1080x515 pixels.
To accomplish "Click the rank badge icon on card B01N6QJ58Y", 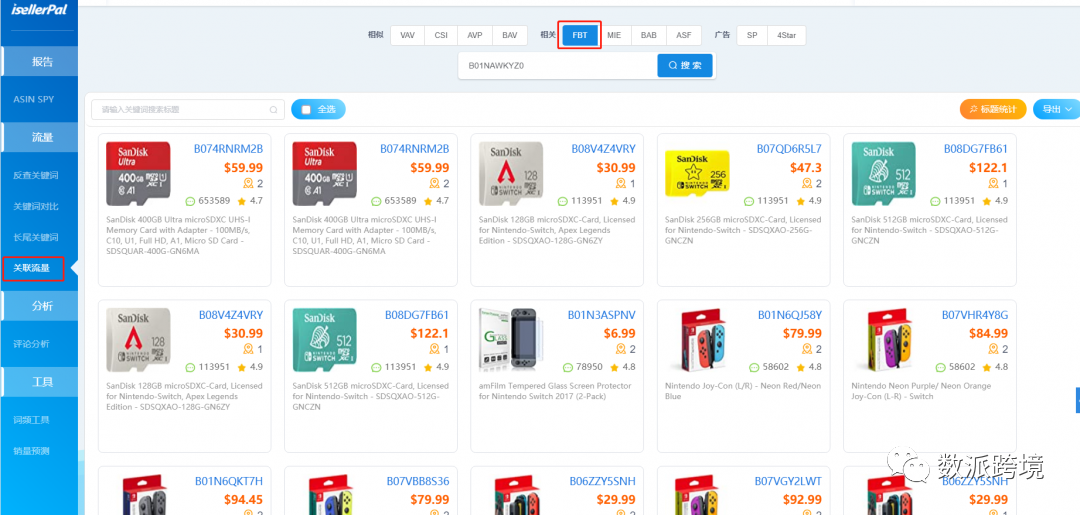I will click(x=807, y=350).
